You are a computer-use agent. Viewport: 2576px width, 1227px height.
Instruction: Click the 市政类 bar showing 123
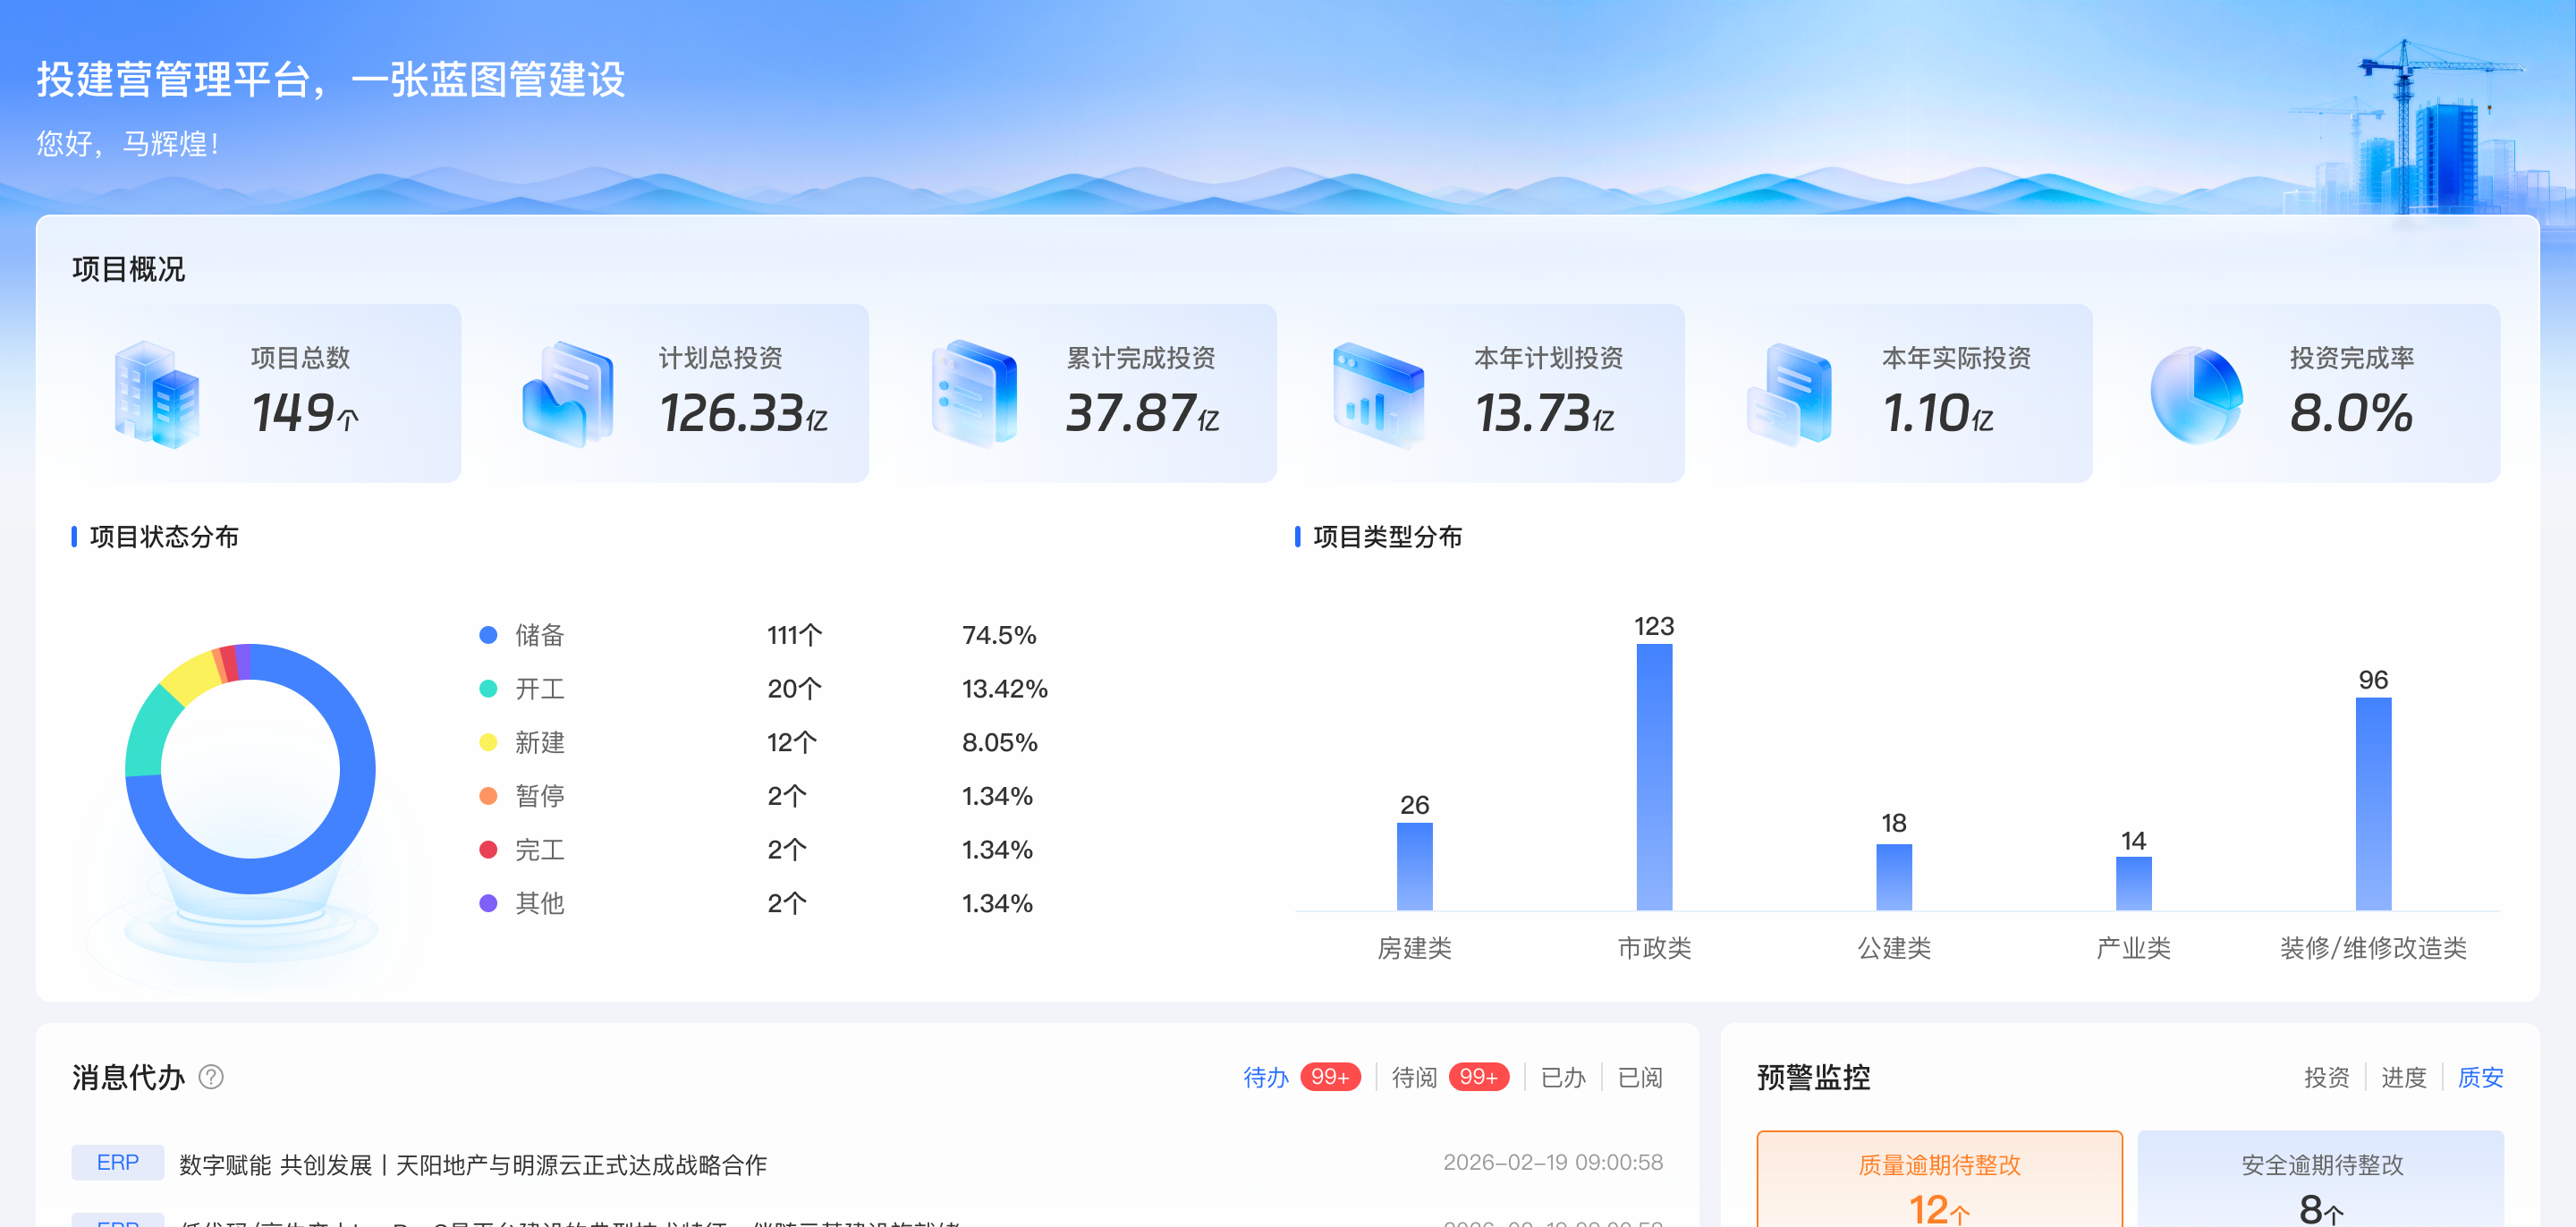[1654, 777]
